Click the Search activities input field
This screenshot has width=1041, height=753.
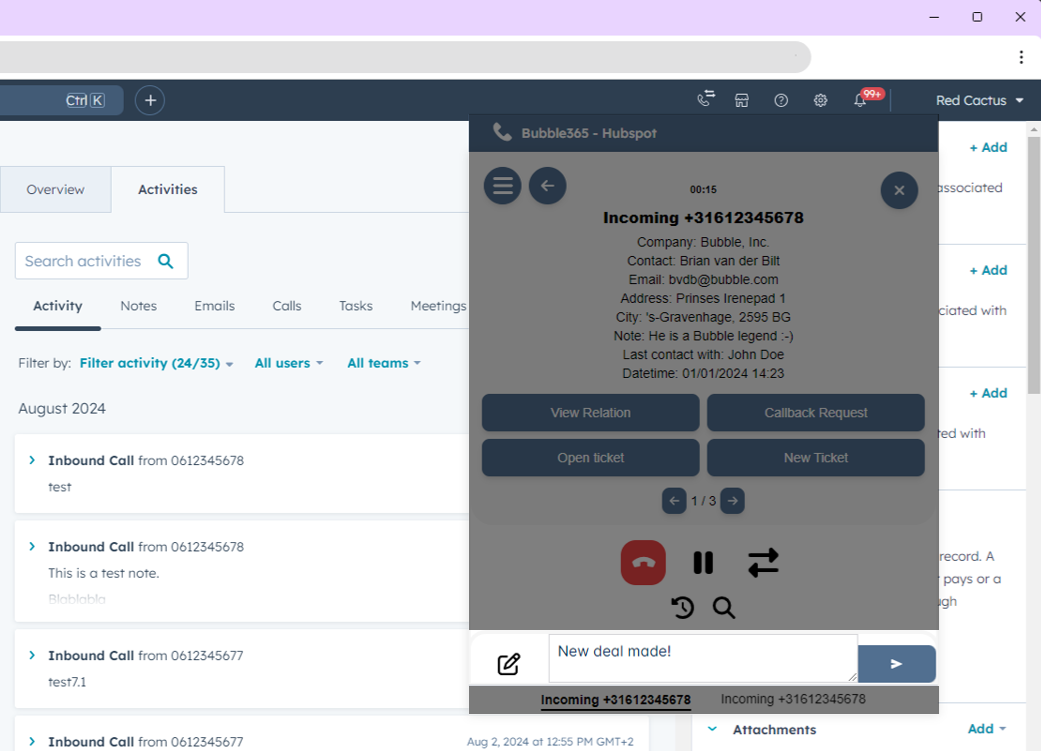(x=84, y=261)
